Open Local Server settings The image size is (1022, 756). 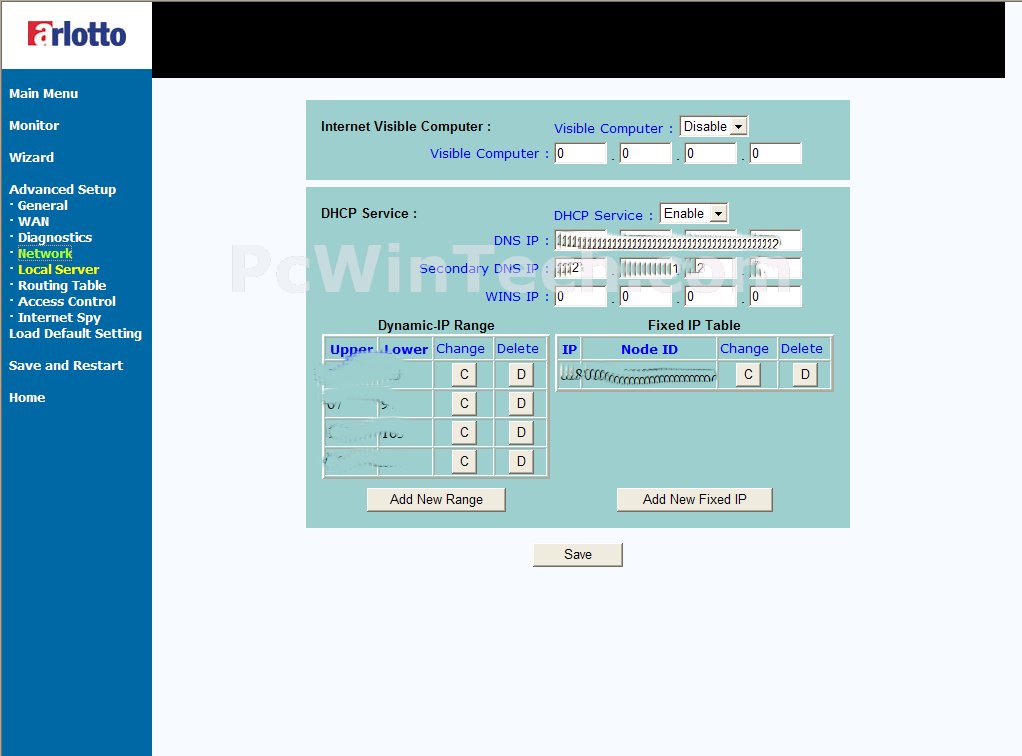tap(59, 269)
